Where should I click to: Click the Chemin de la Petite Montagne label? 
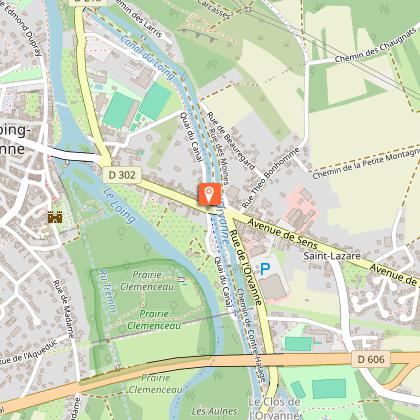(366, 163)
